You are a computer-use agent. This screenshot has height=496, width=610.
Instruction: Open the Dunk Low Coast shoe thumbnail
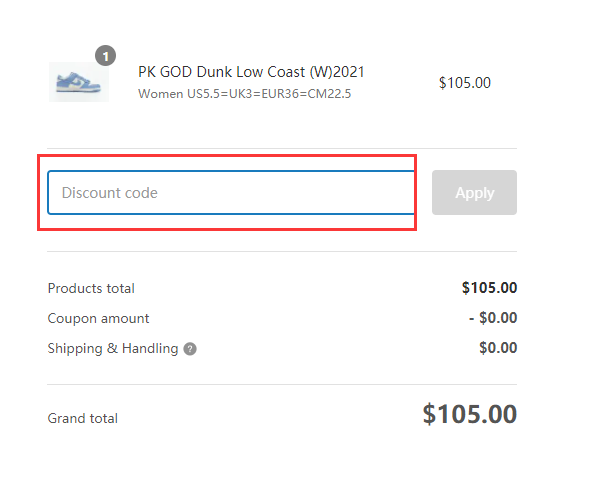[x=79, y=82]
